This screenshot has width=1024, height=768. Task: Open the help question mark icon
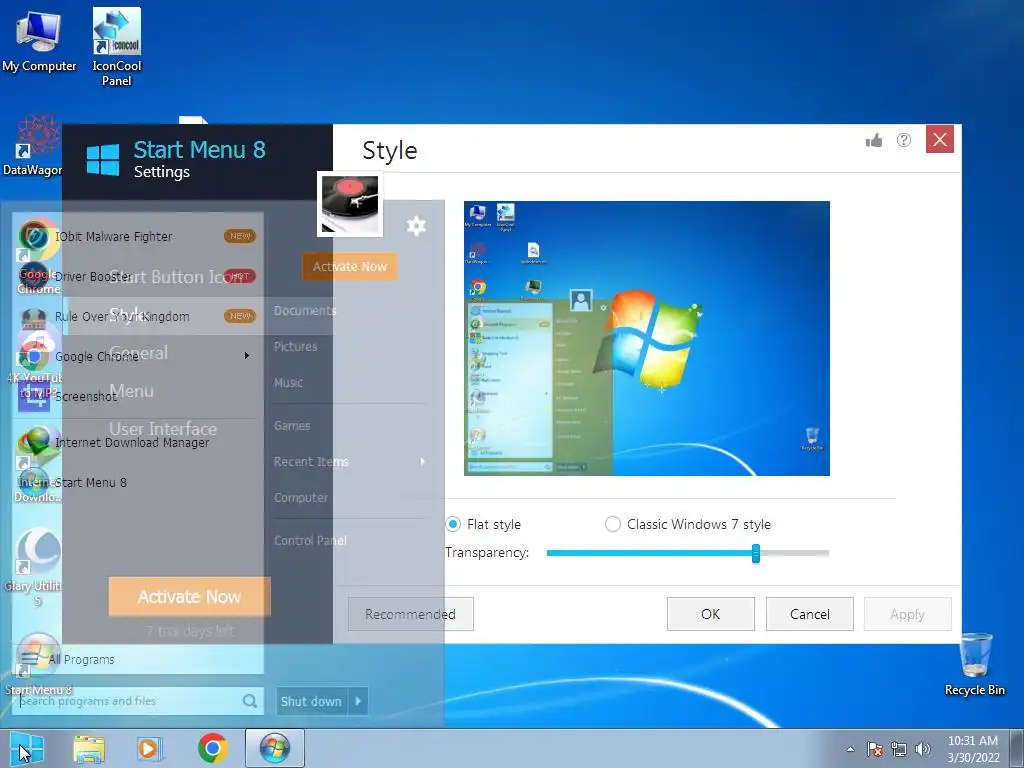[x=904, y=140]
